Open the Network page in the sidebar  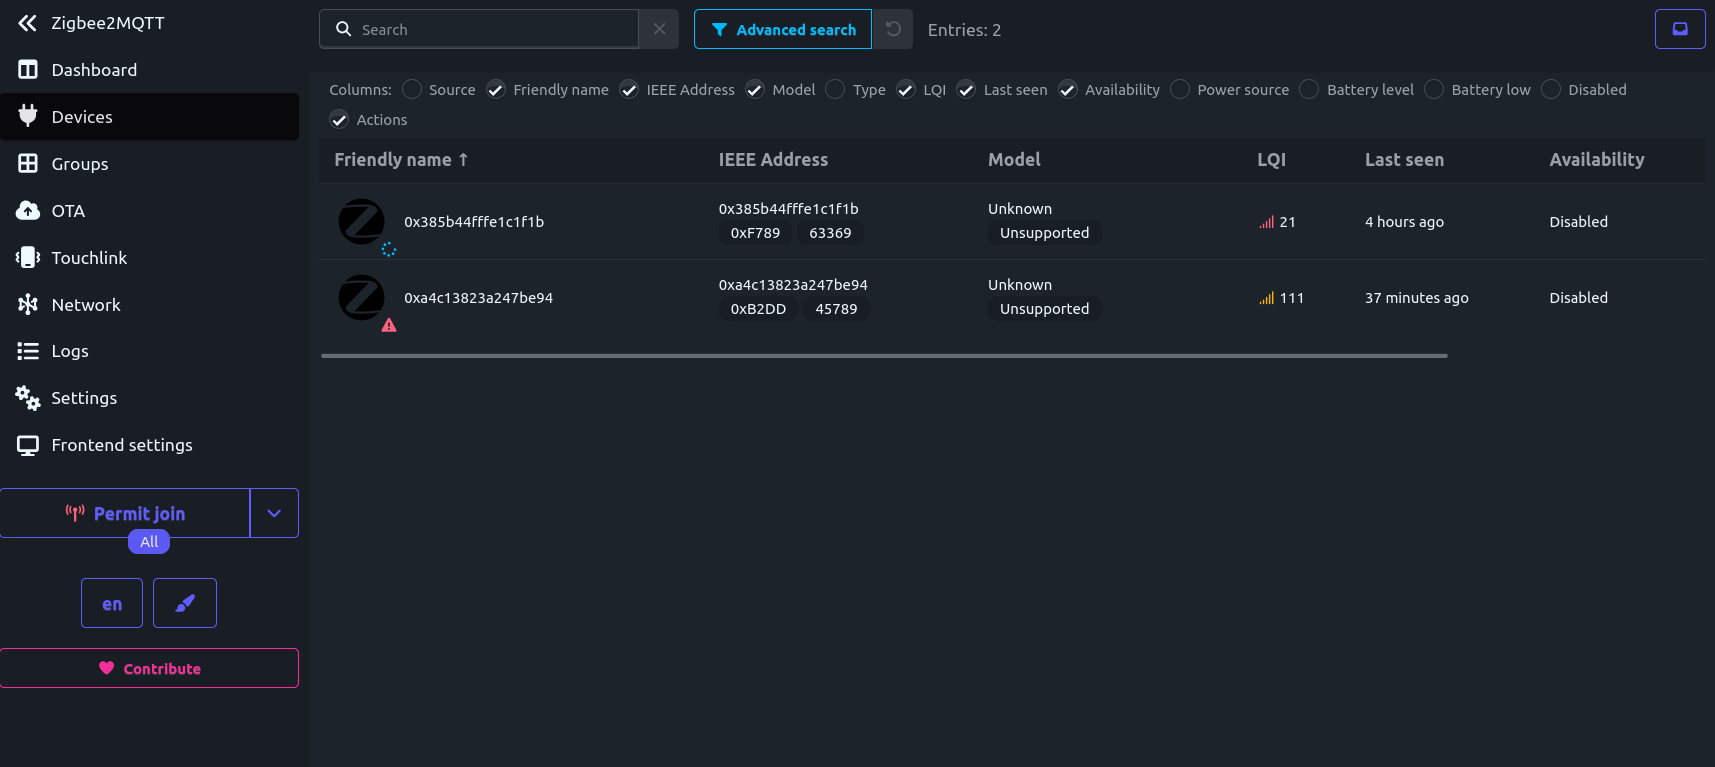click(85, 305)
